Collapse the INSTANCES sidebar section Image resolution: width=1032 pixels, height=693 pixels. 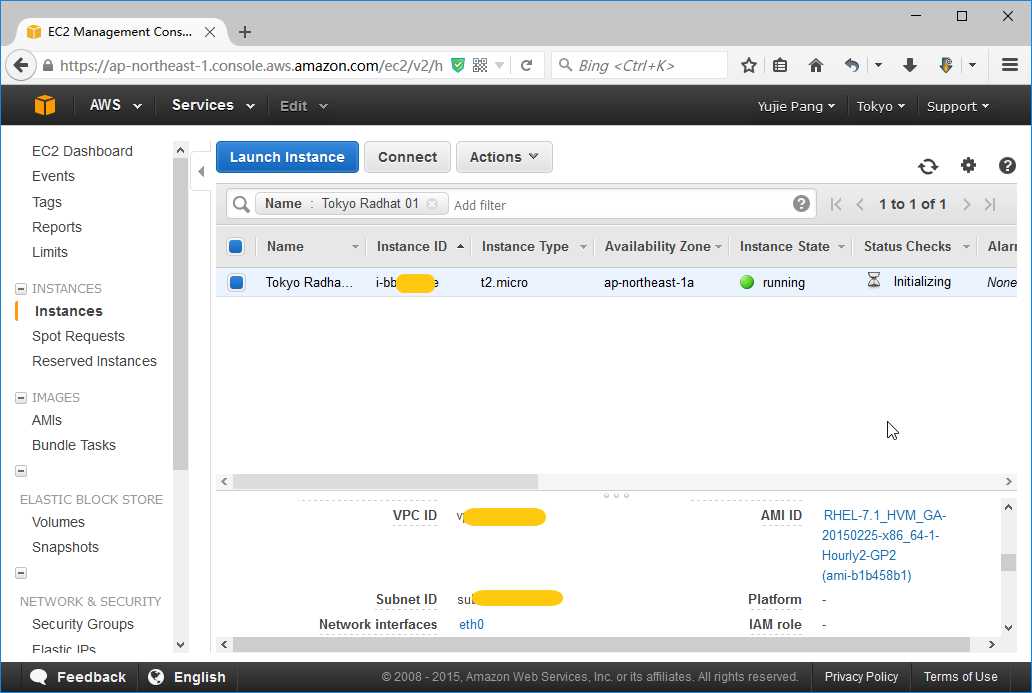click(21, 289)
